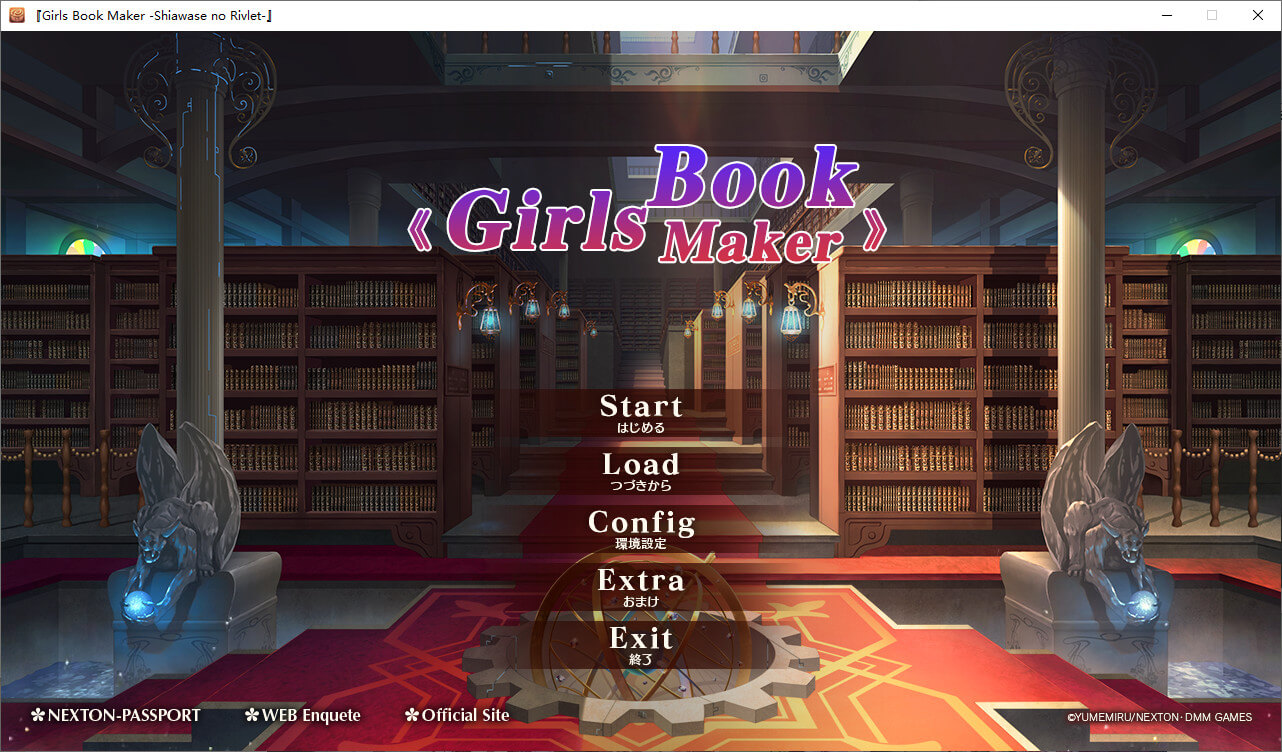Image resolution: width=1282 pixels, height=752 pixels.
Task: Click the Start (はじめる) menu option
Action: [640, 412]
